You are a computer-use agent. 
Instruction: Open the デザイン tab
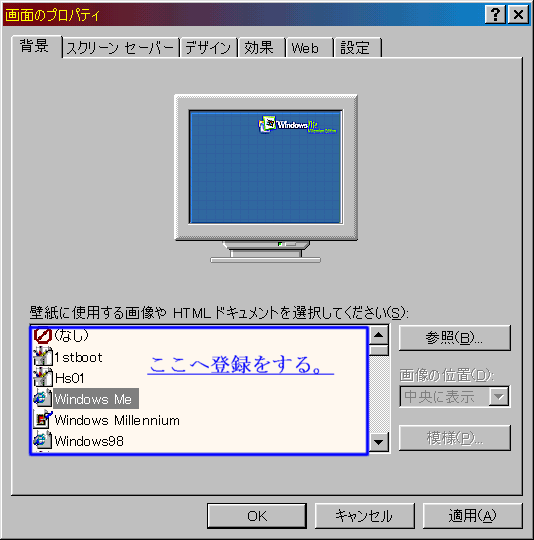208,48
